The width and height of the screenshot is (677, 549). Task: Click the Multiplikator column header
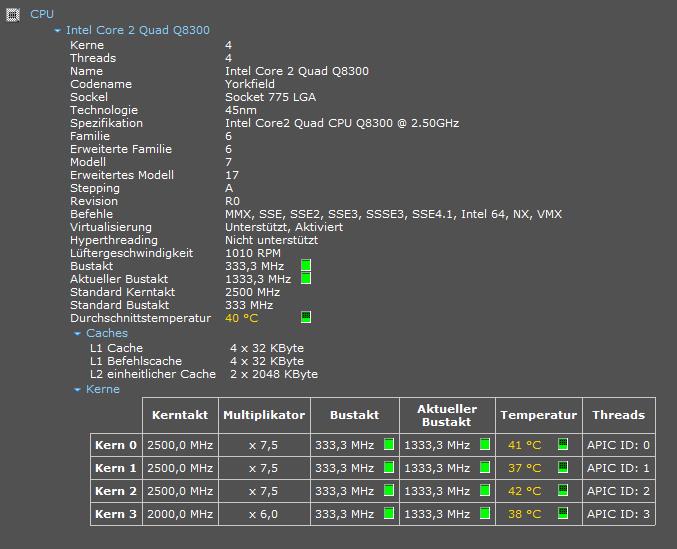(x=264, y=415)
